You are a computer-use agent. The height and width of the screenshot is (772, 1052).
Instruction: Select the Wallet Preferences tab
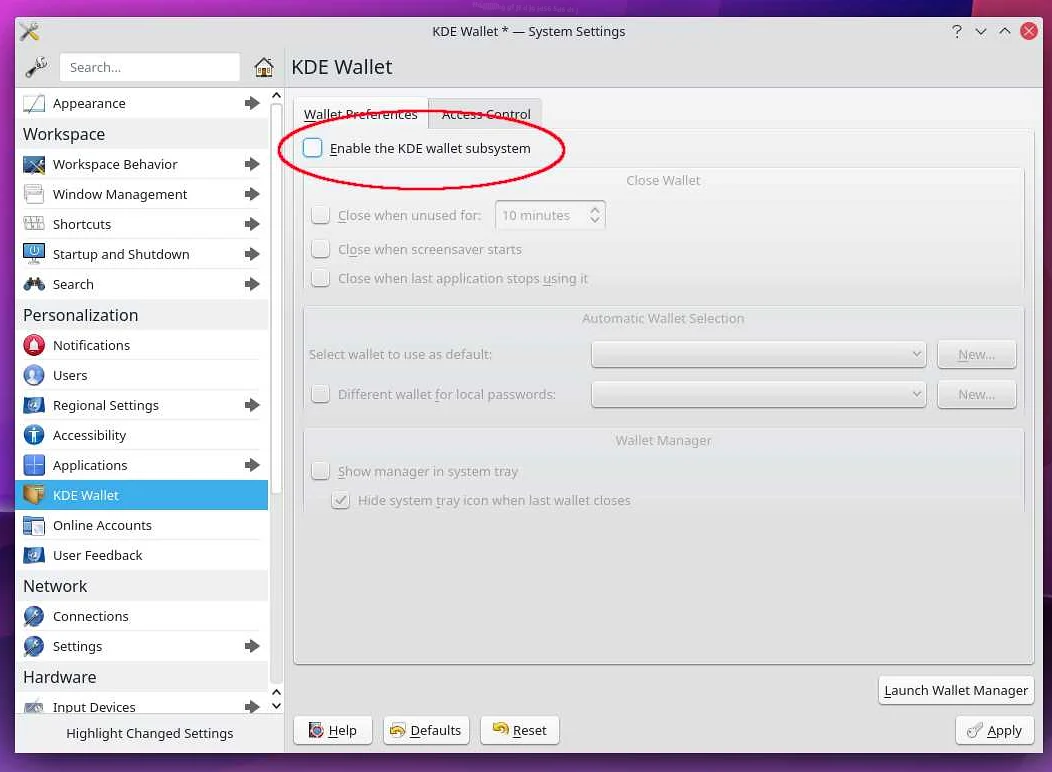[x=360, y=113]
